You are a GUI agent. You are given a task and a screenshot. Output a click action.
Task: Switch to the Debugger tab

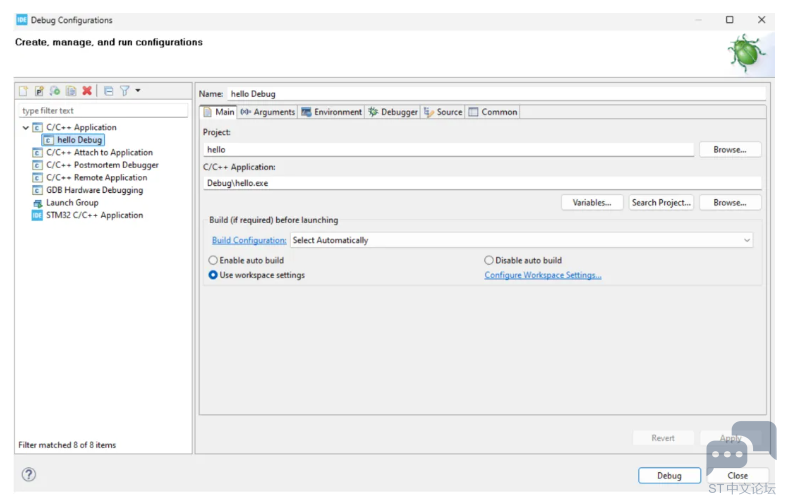pos(393,112)
